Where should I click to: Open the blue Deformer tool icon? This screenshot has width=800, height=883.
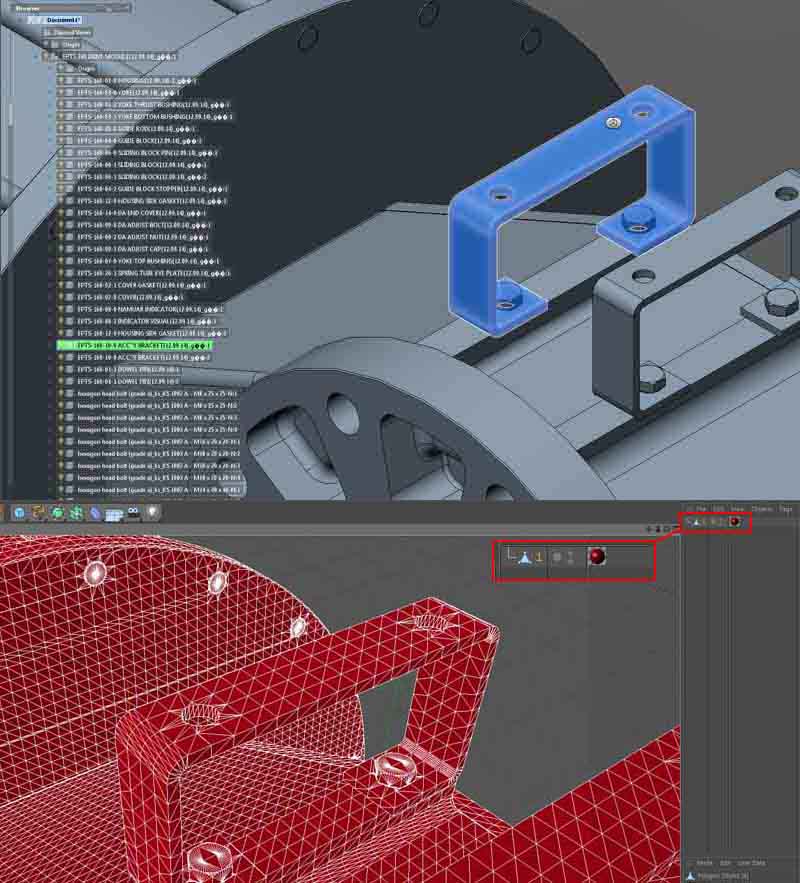pyautogui.click(x=95, y=512)
